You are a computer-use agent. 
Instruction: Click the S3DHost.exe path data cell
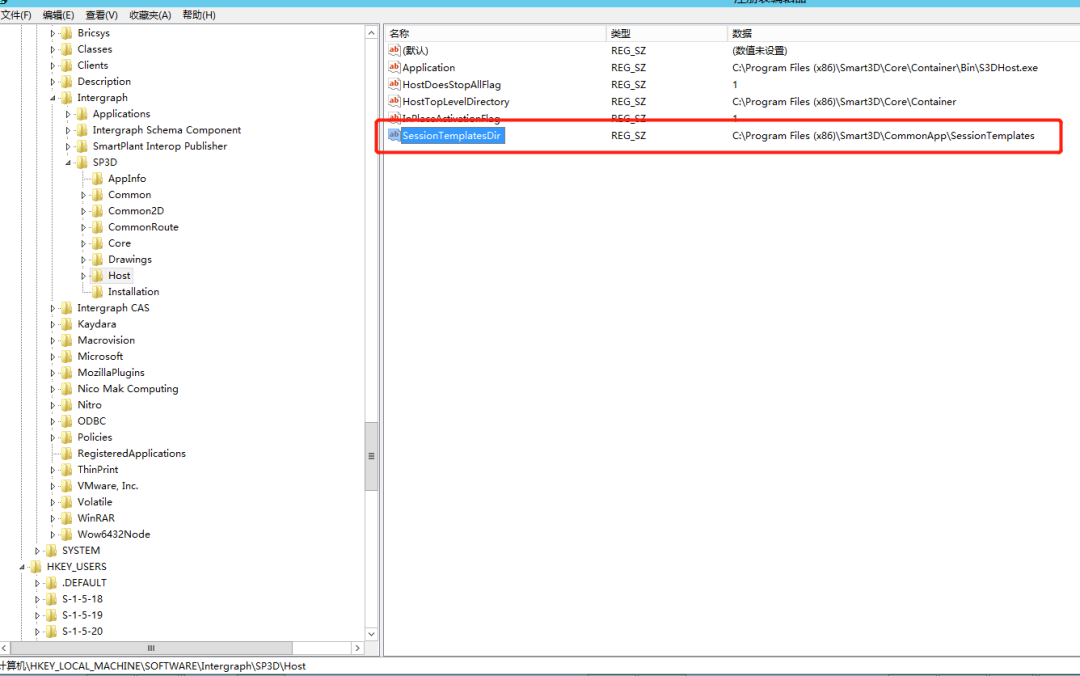pyautogui.click(x=884, y=68)
